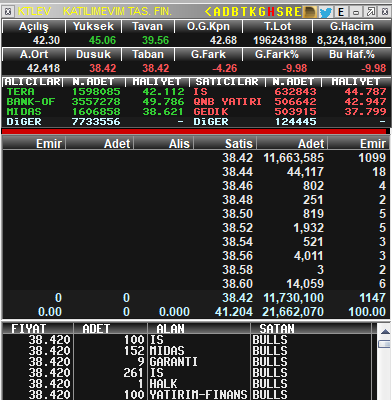Click the FIYAT header in trades list
392x400 pixels.
[38, 329]
